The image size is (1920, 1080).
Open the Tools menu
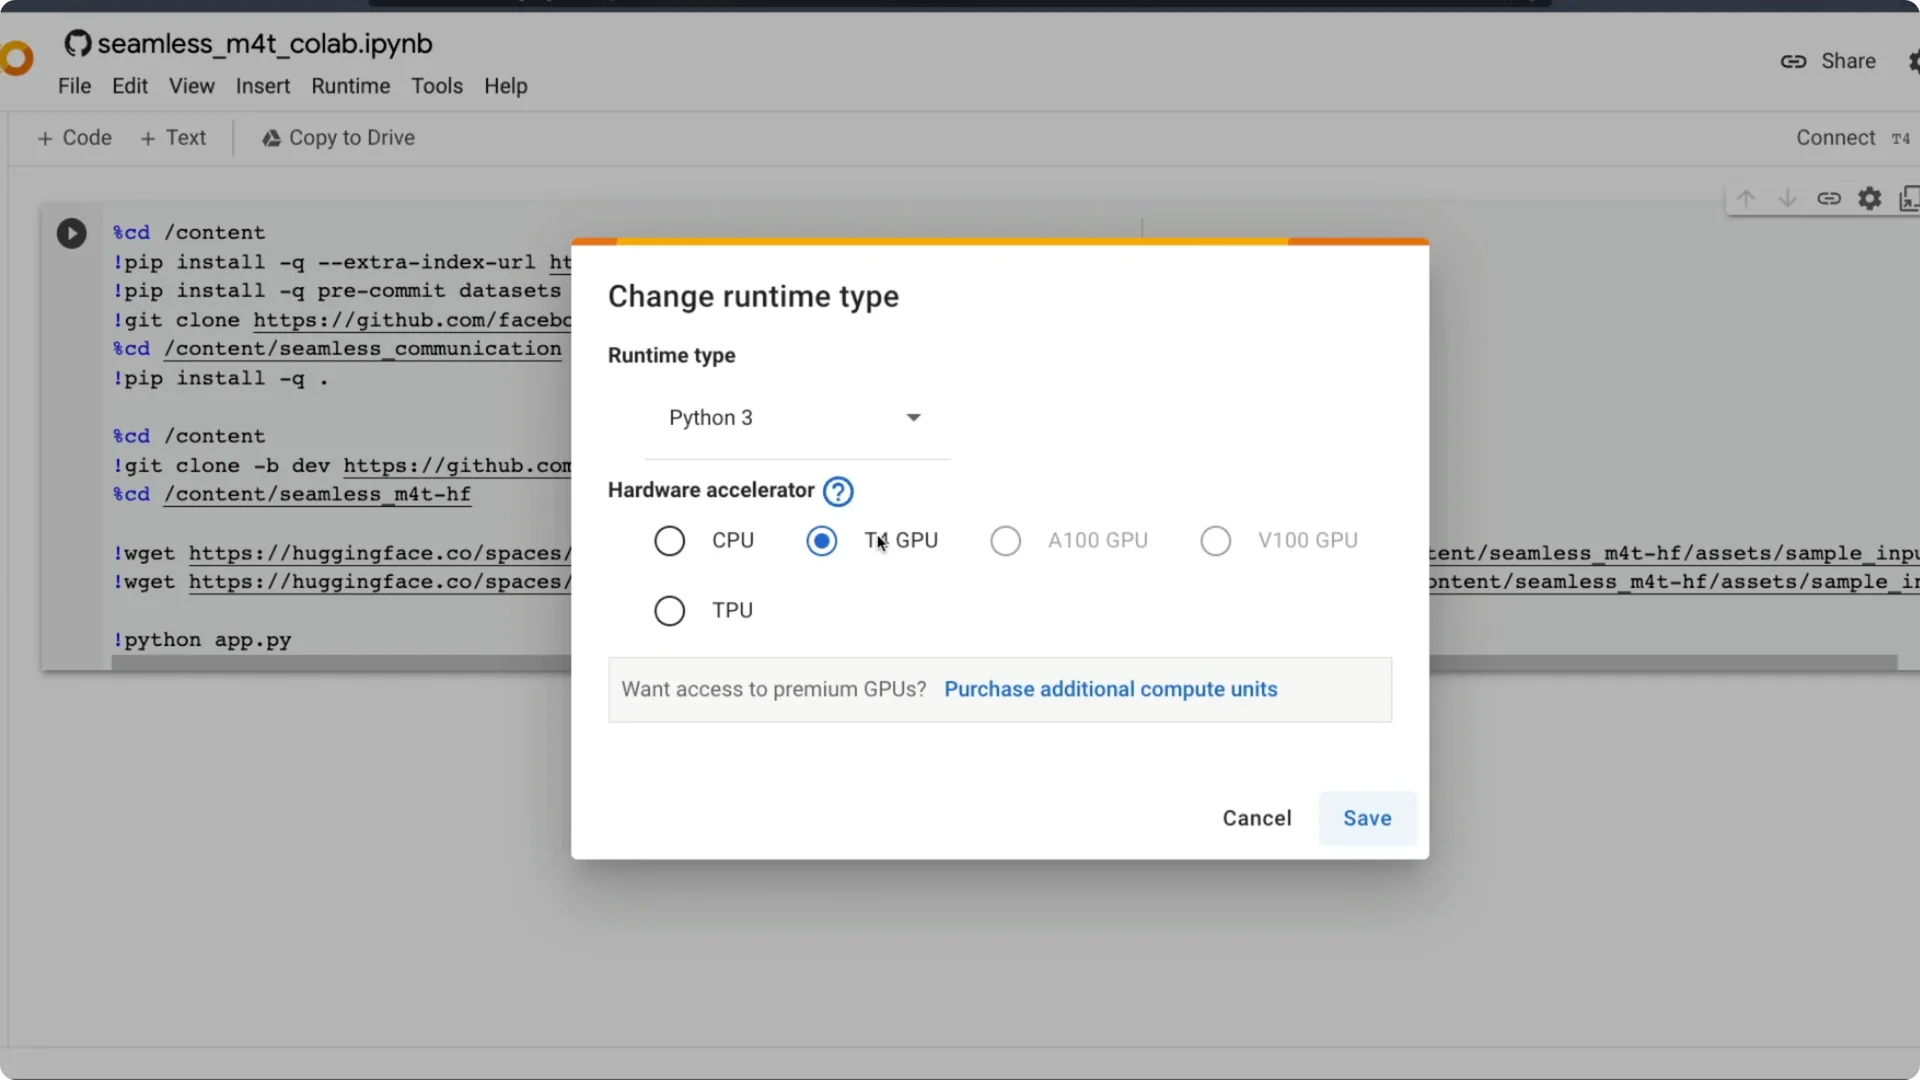437,86
